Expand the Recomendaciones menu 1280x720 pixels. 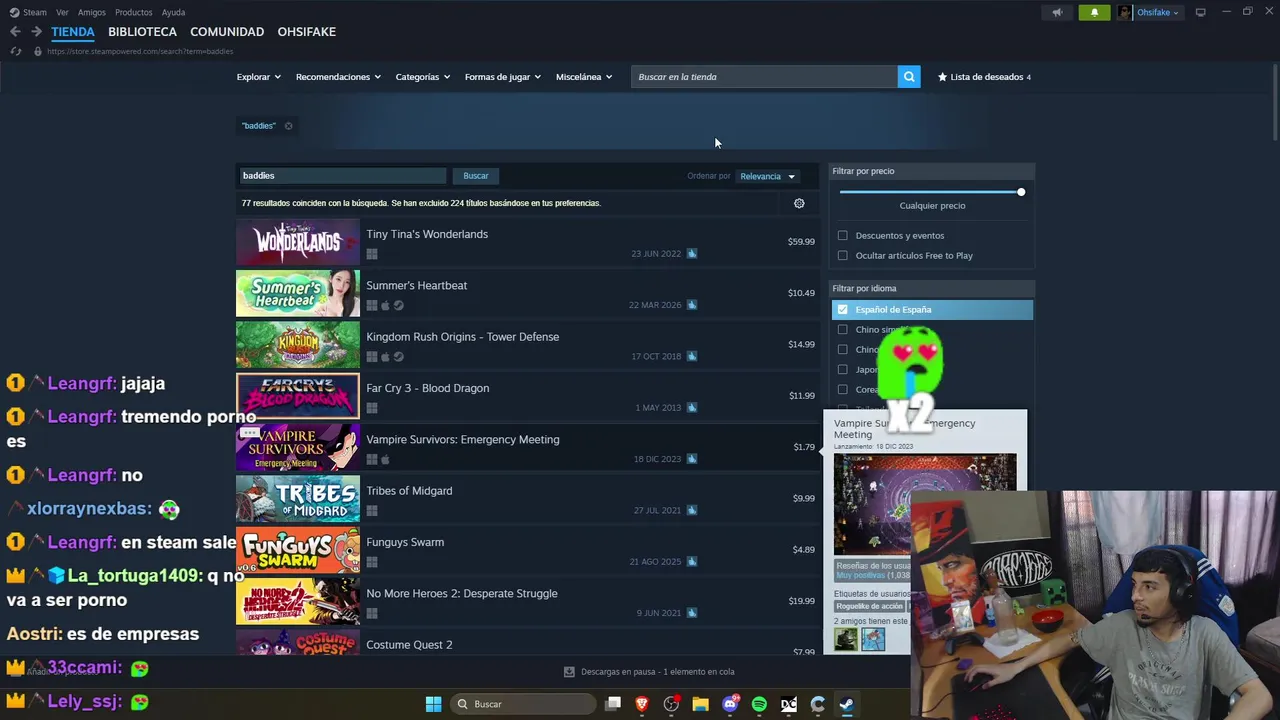[338, 77]
